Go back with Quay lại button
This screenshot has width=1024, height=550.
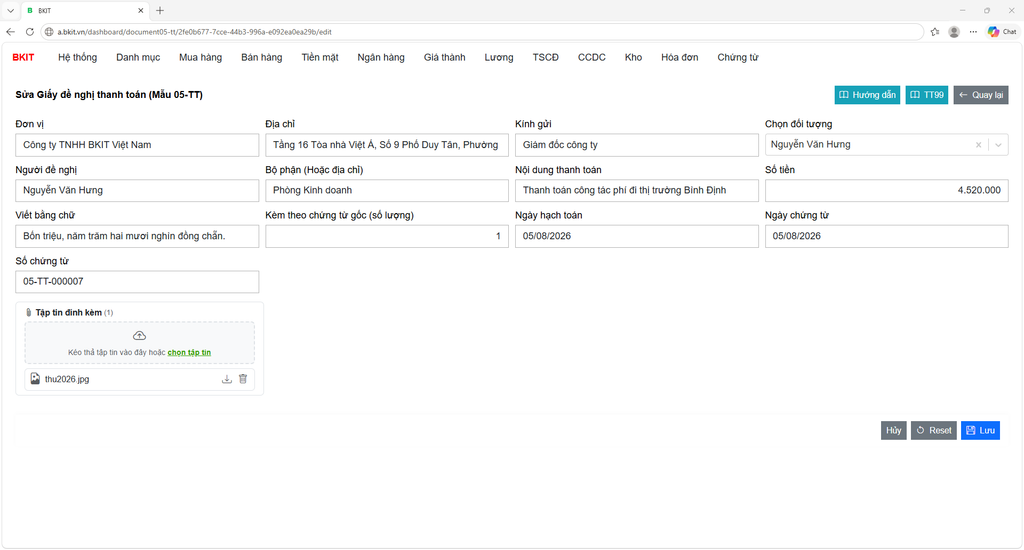[981, 95]
